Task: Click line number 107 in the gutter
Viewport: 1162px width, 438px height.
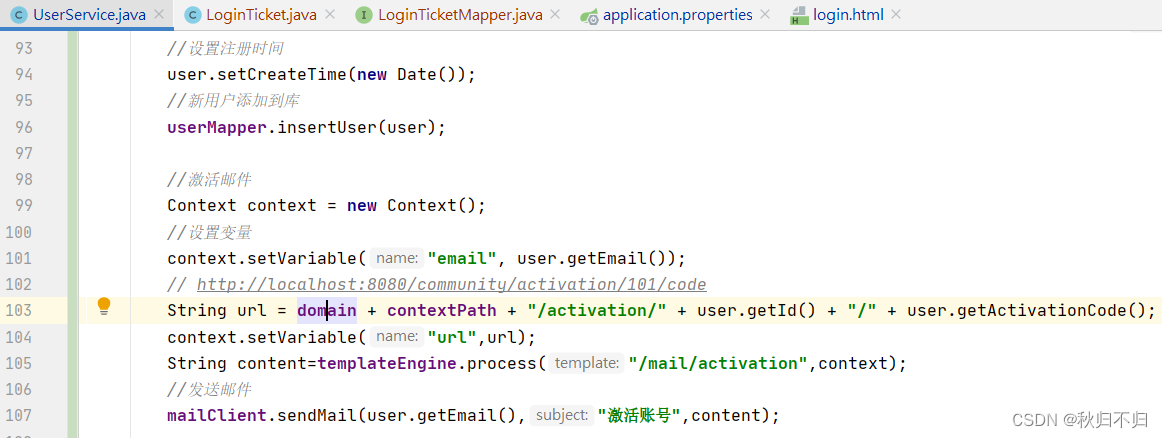Action: (x=21, y=415)
